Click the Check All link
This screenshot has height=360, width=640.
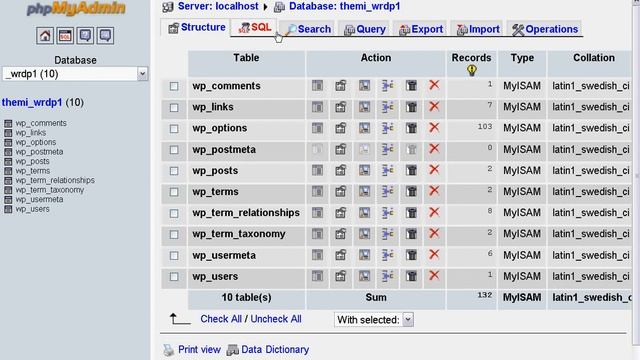coord(221,319)
